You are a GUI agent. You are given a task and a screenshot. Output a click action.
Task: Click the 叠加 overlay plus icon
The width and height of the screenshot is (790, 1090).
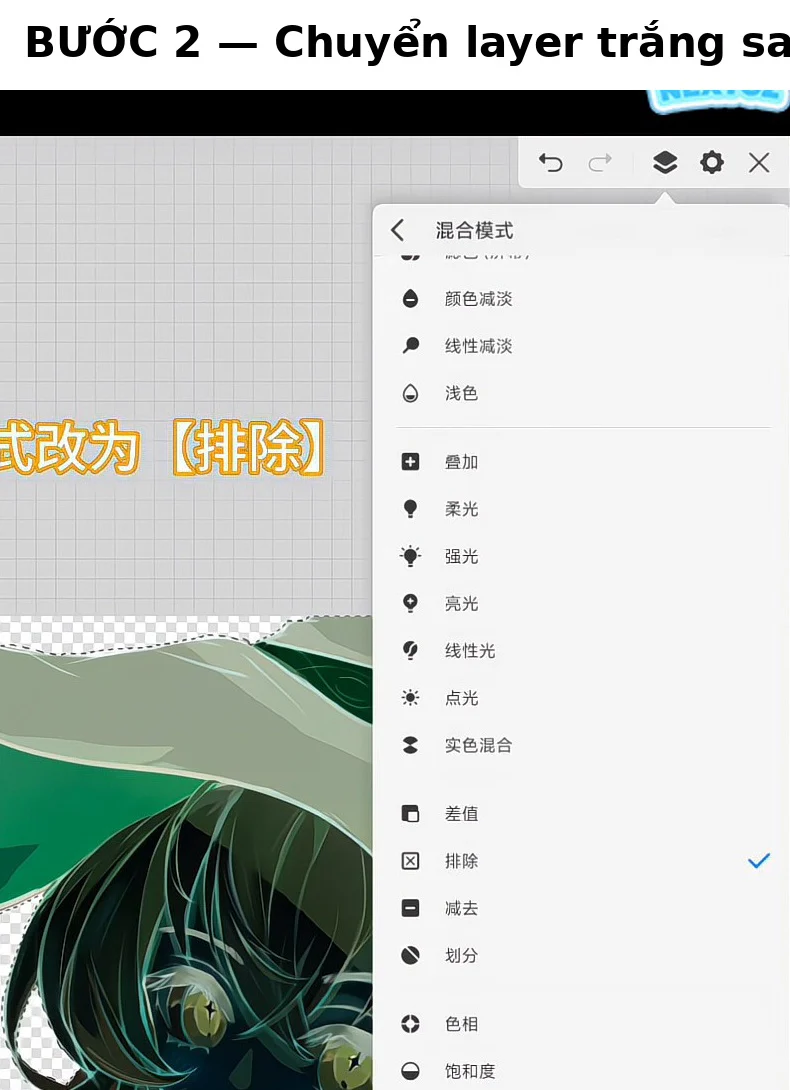pos(410,462)
